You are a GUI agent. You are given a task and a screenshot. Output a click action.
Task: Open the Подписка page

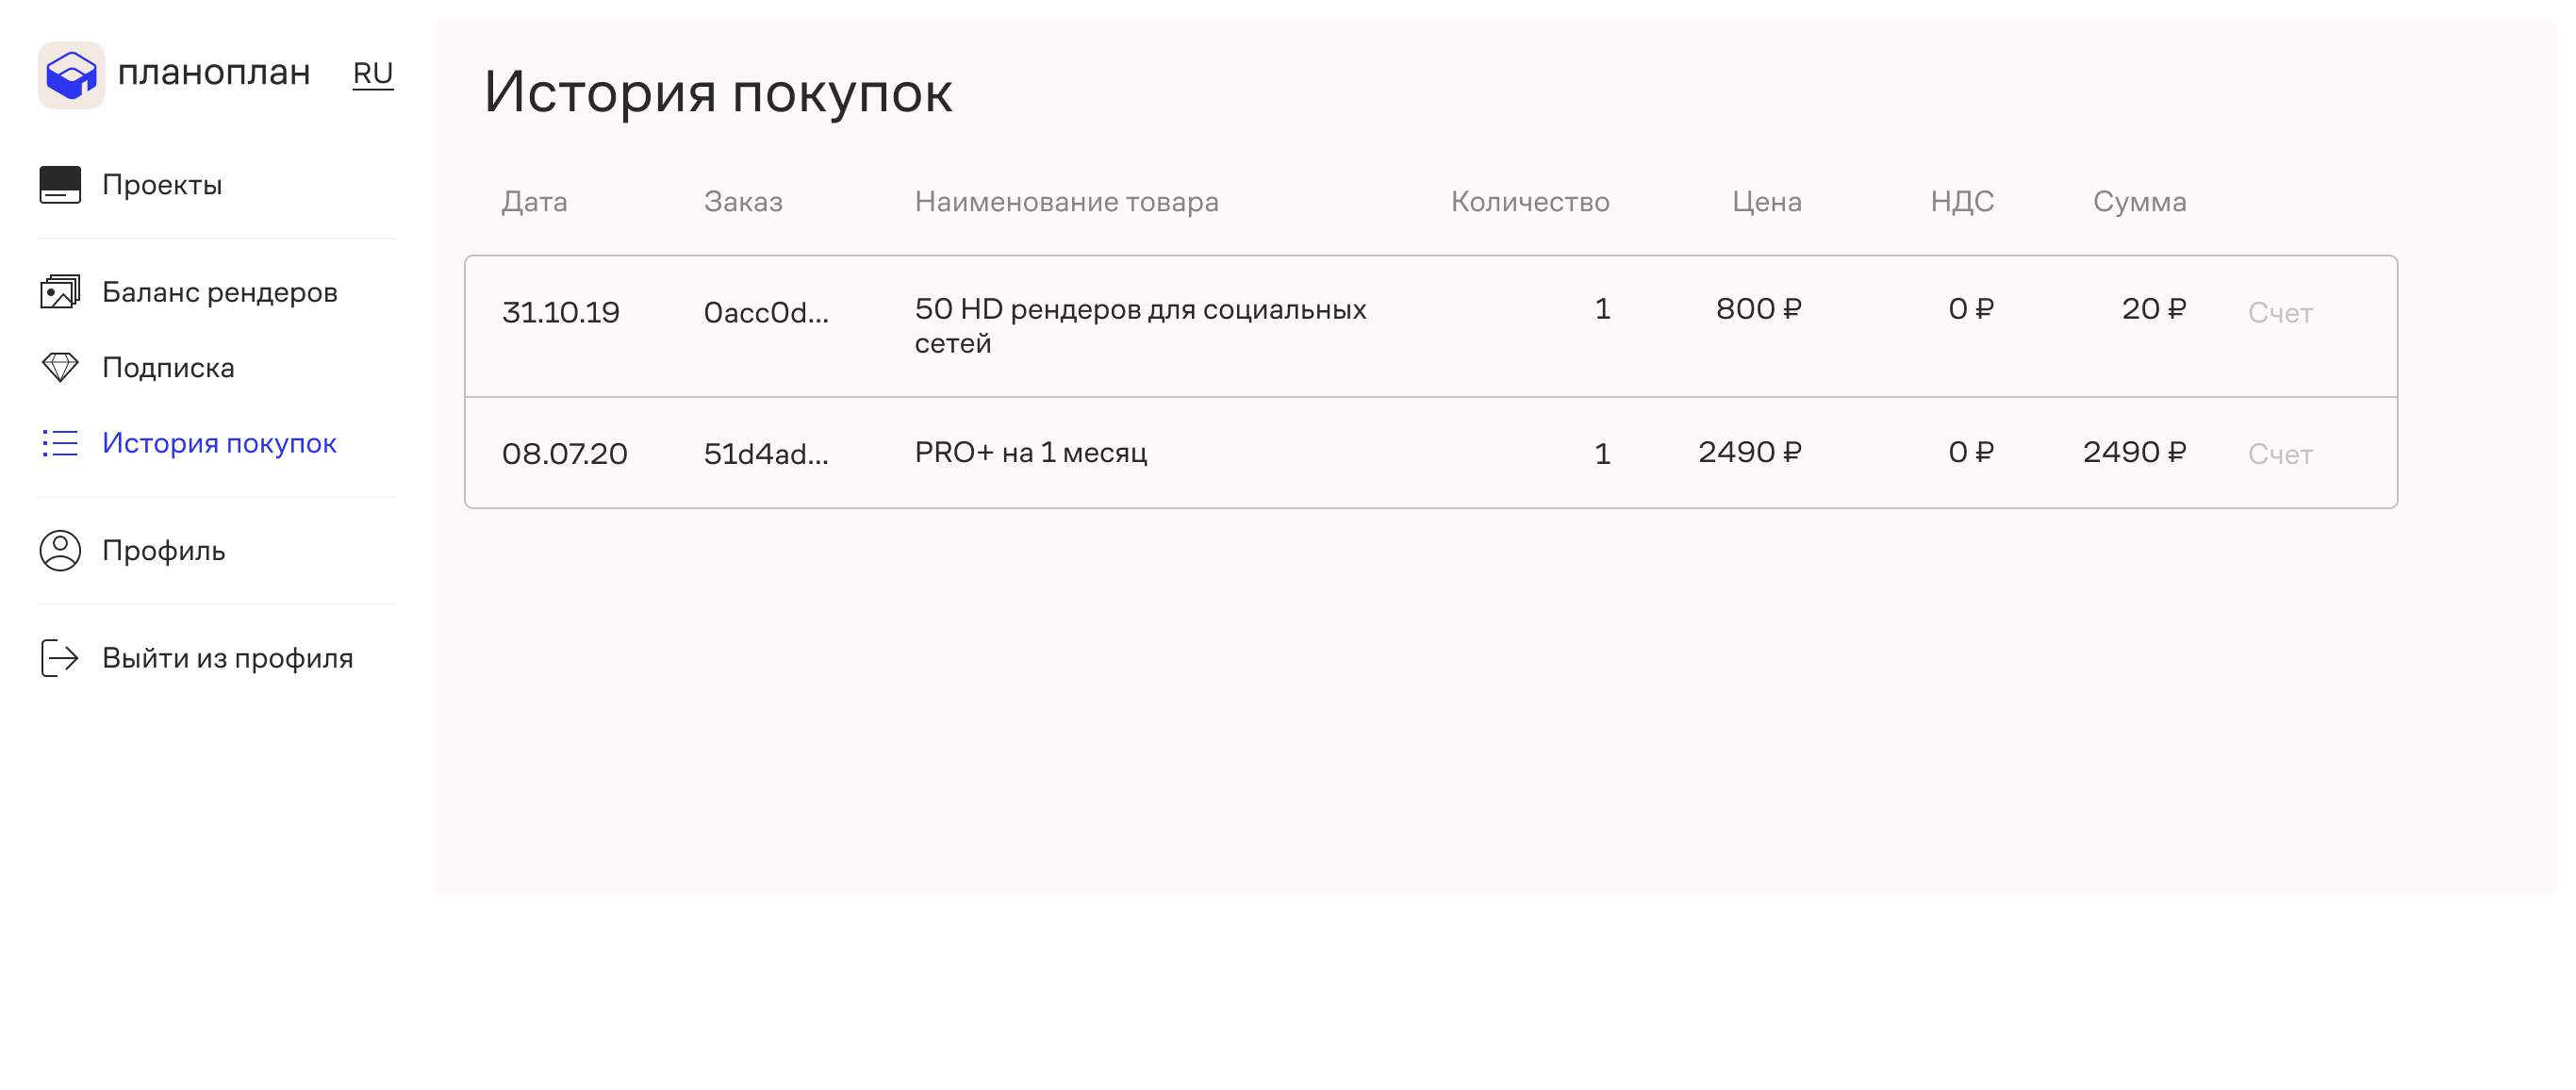click(168, 368)
